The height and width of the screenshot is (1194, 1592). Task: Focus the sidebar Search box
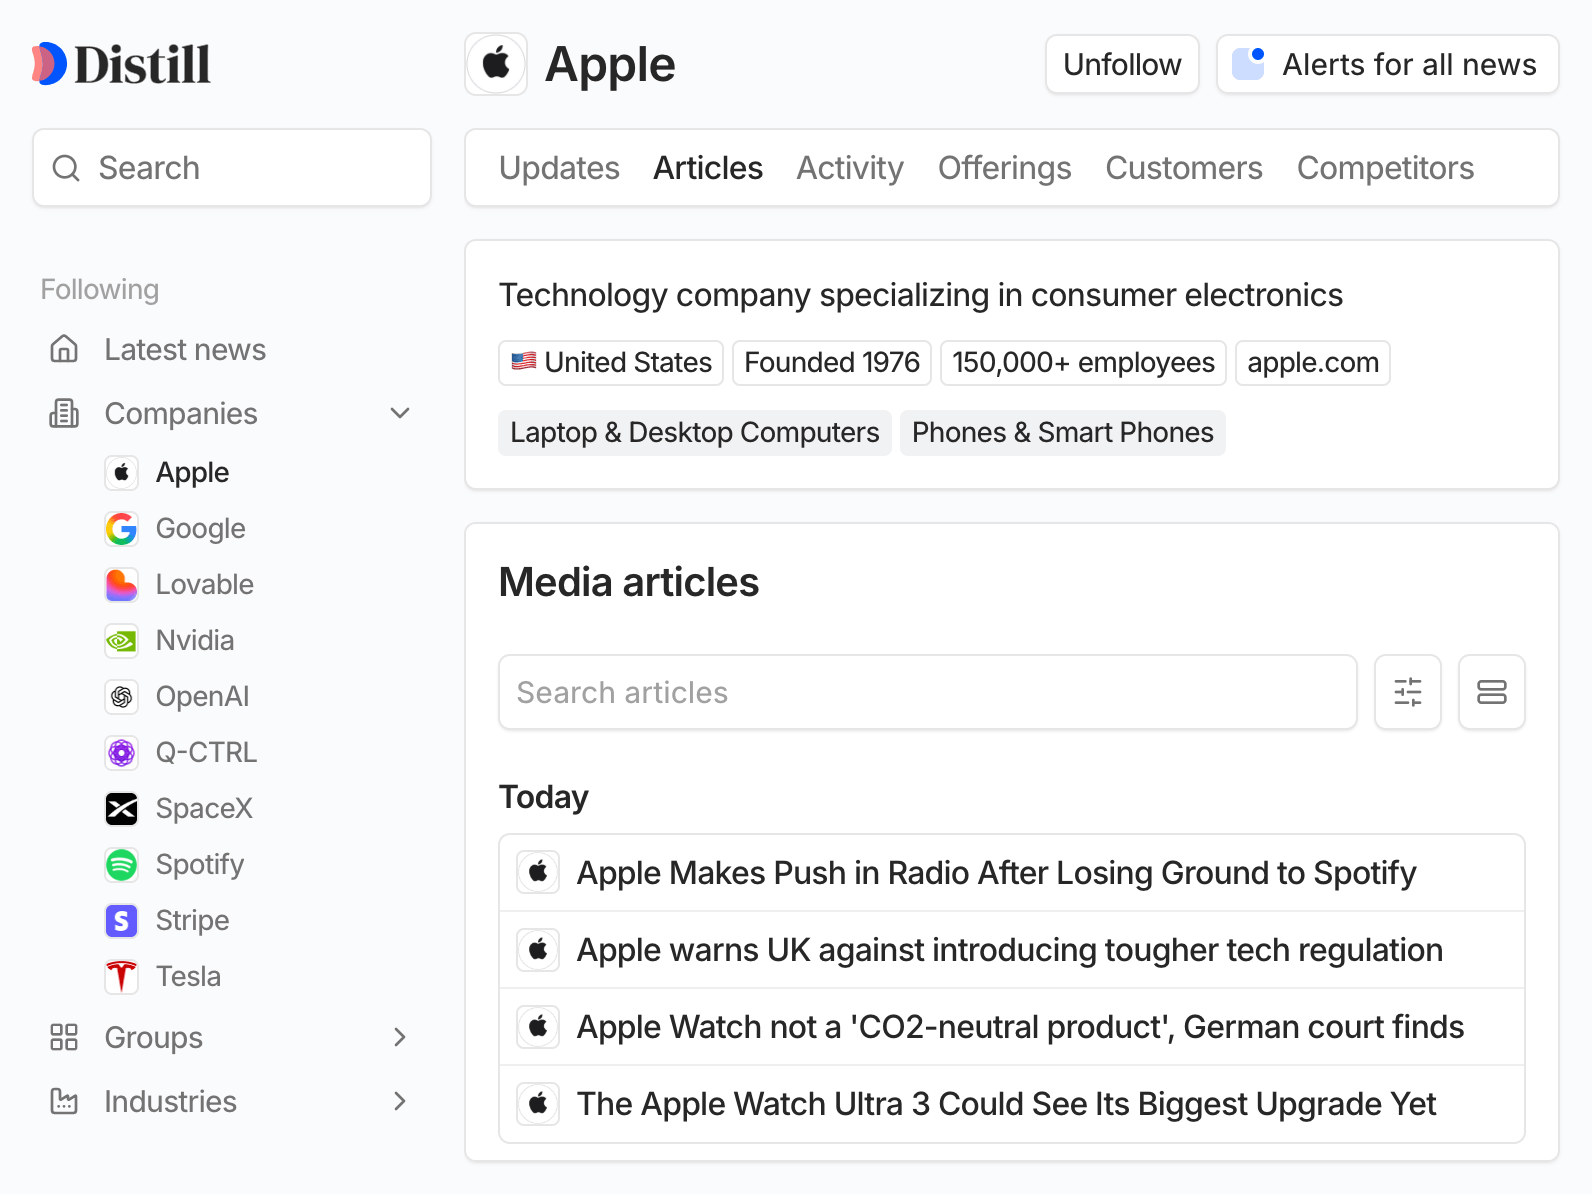[x=232, y=168]
